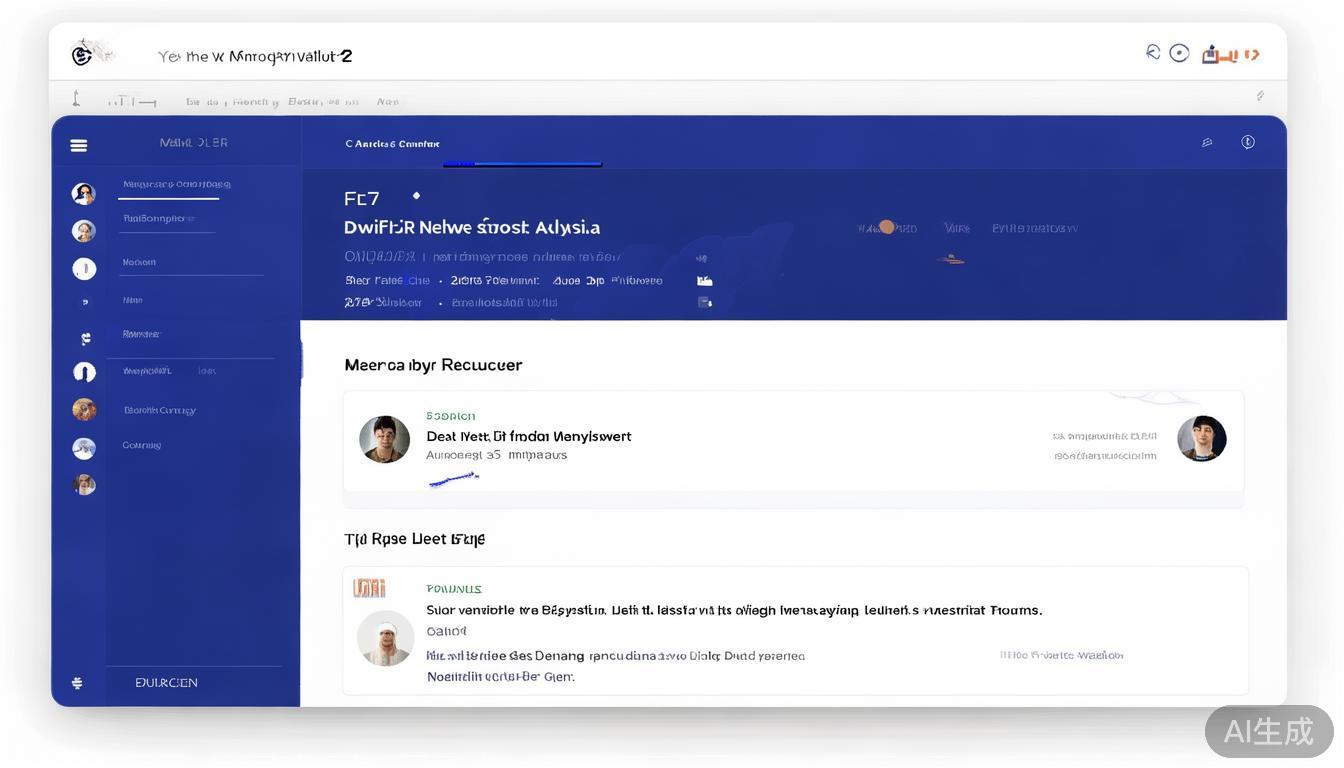Click the app logo in the top-left corner
This screenshot has width=1344, height=768.
coord(83,54)
